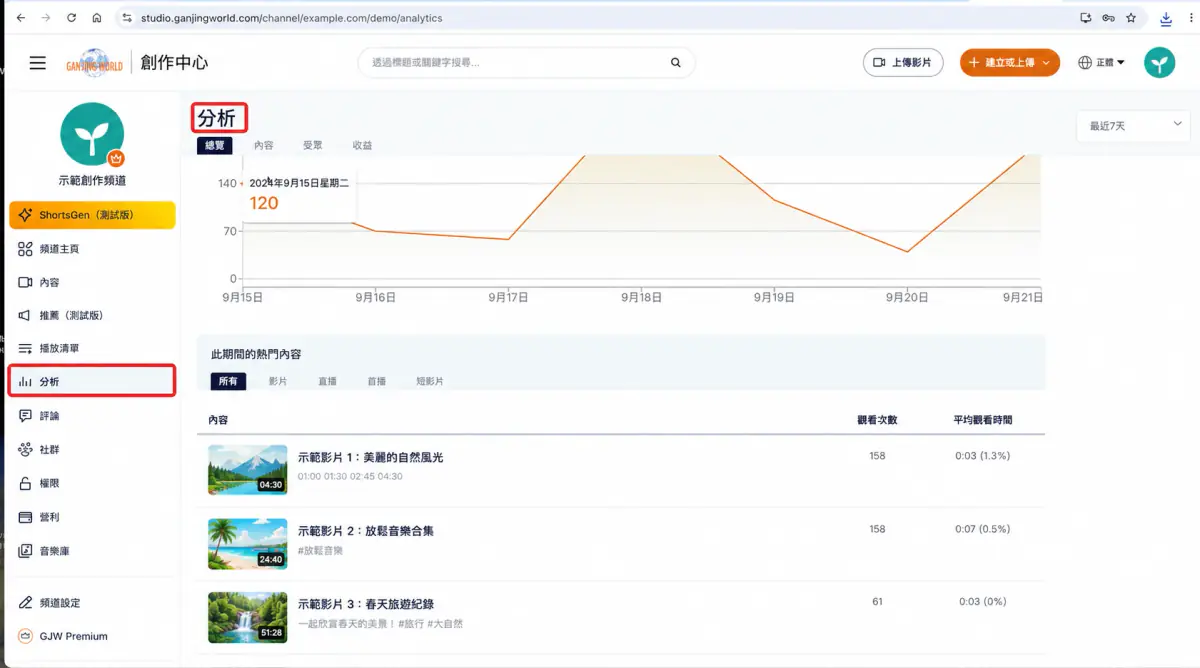Click the 0:07 (0.5%) watch time cell

click(x=982, y=529)
